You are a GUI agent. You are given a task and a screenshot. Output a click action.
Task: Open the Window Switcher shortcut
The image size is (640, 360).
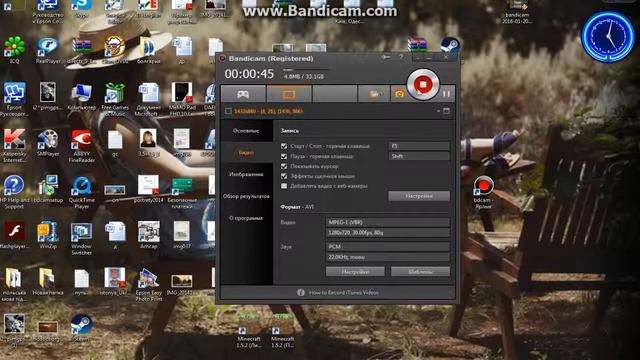click(81, 238)
